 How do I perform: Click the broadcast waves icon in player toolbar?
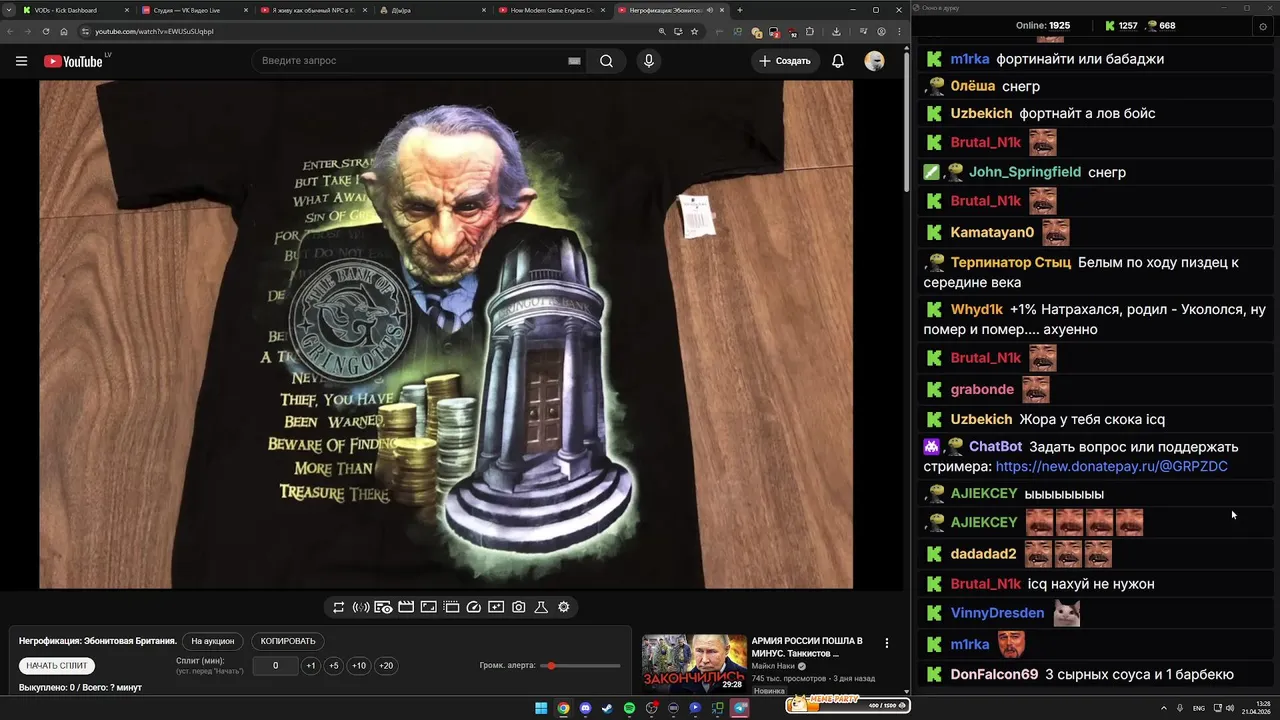point(361,607)
